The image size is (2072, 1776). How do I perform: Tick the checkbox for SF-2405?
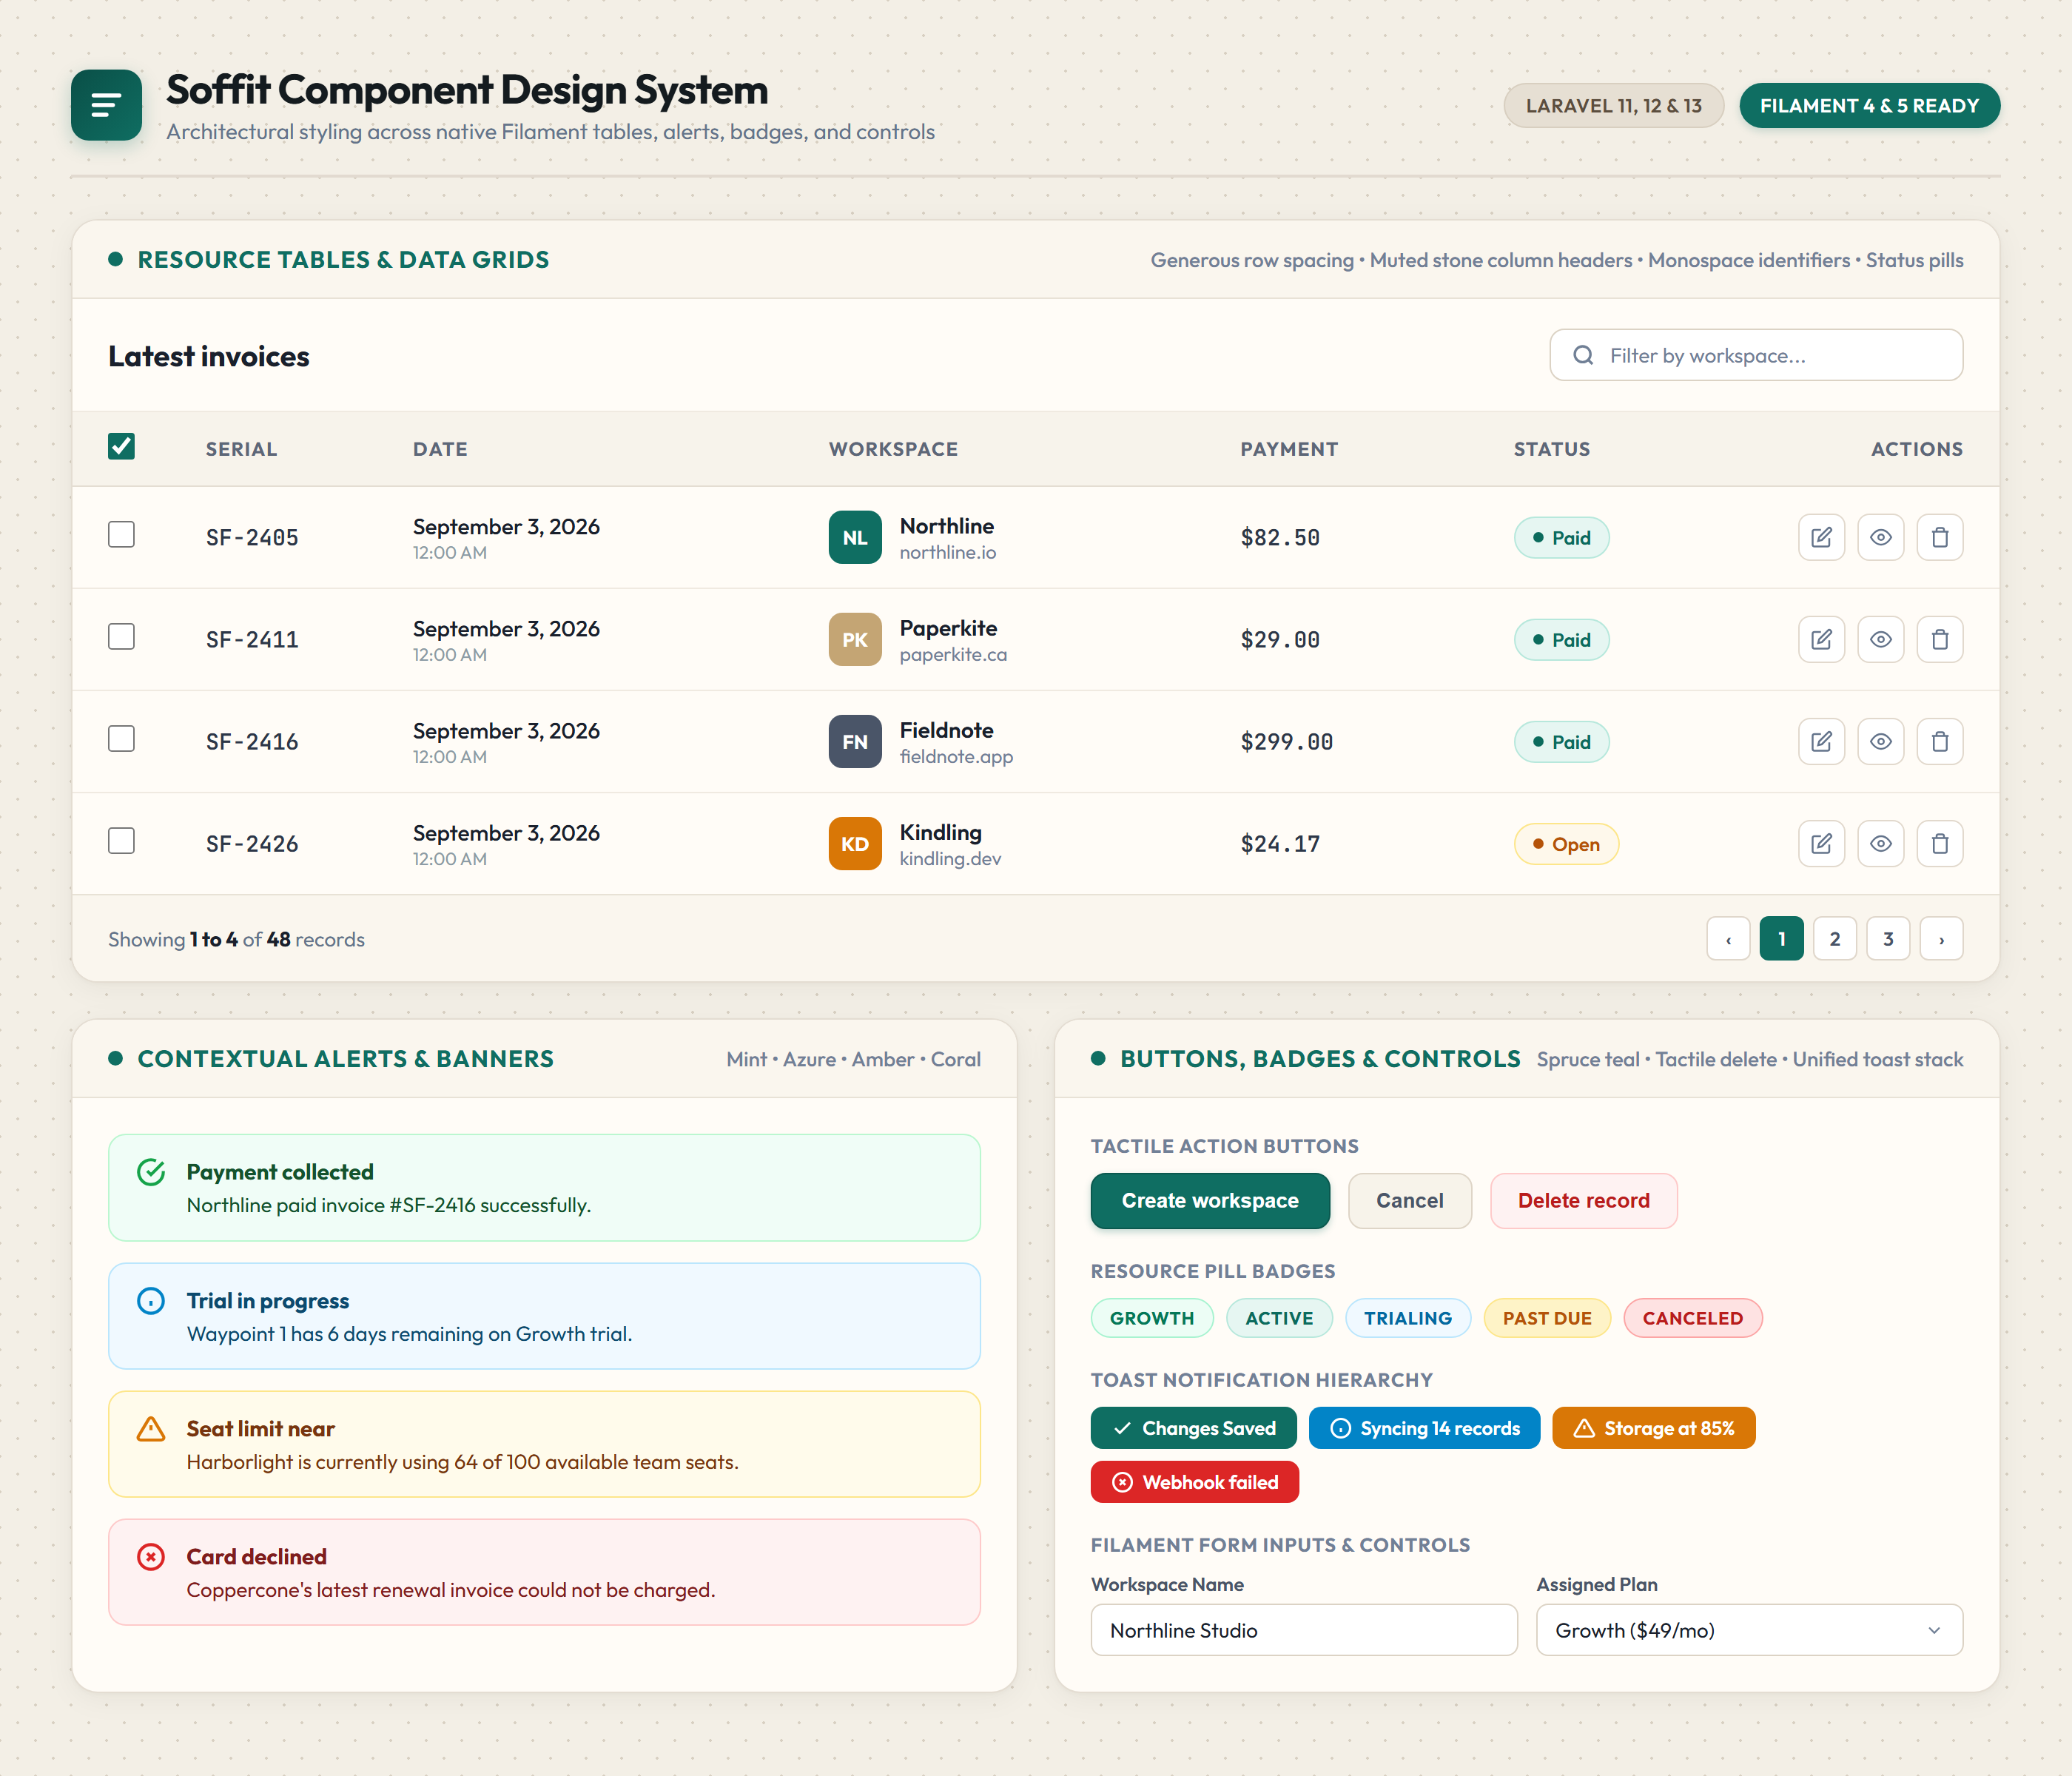click(x=121, y=535)
